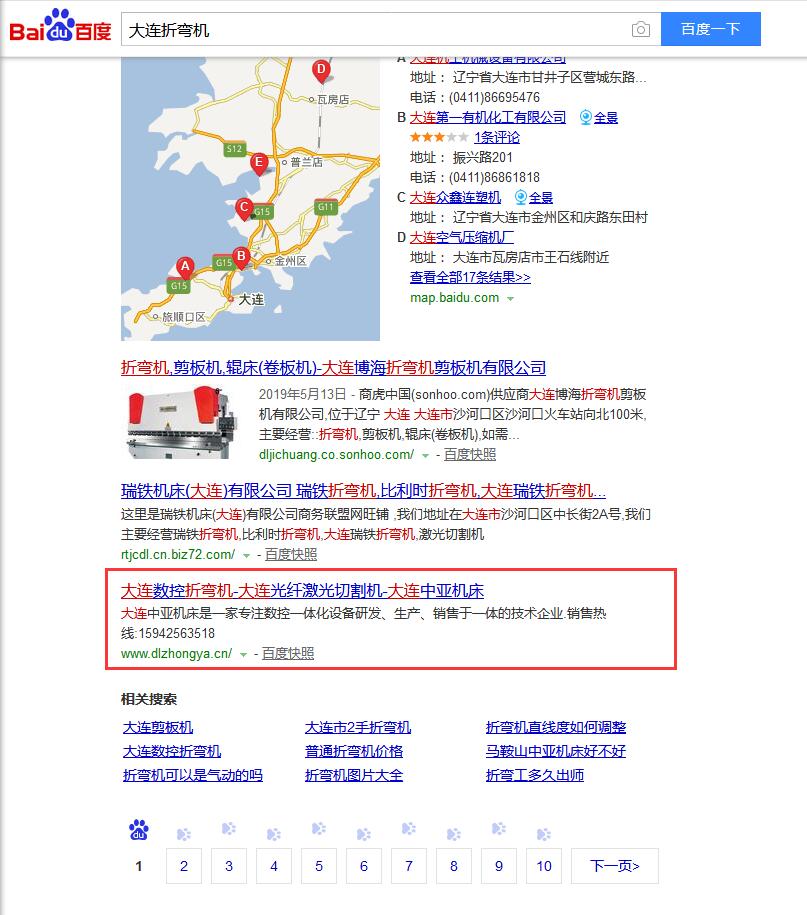Expand dropdown arrow next to dljichuang.co.sonhoo.com
The image size is (807, 915).
(x=425, y=456)
